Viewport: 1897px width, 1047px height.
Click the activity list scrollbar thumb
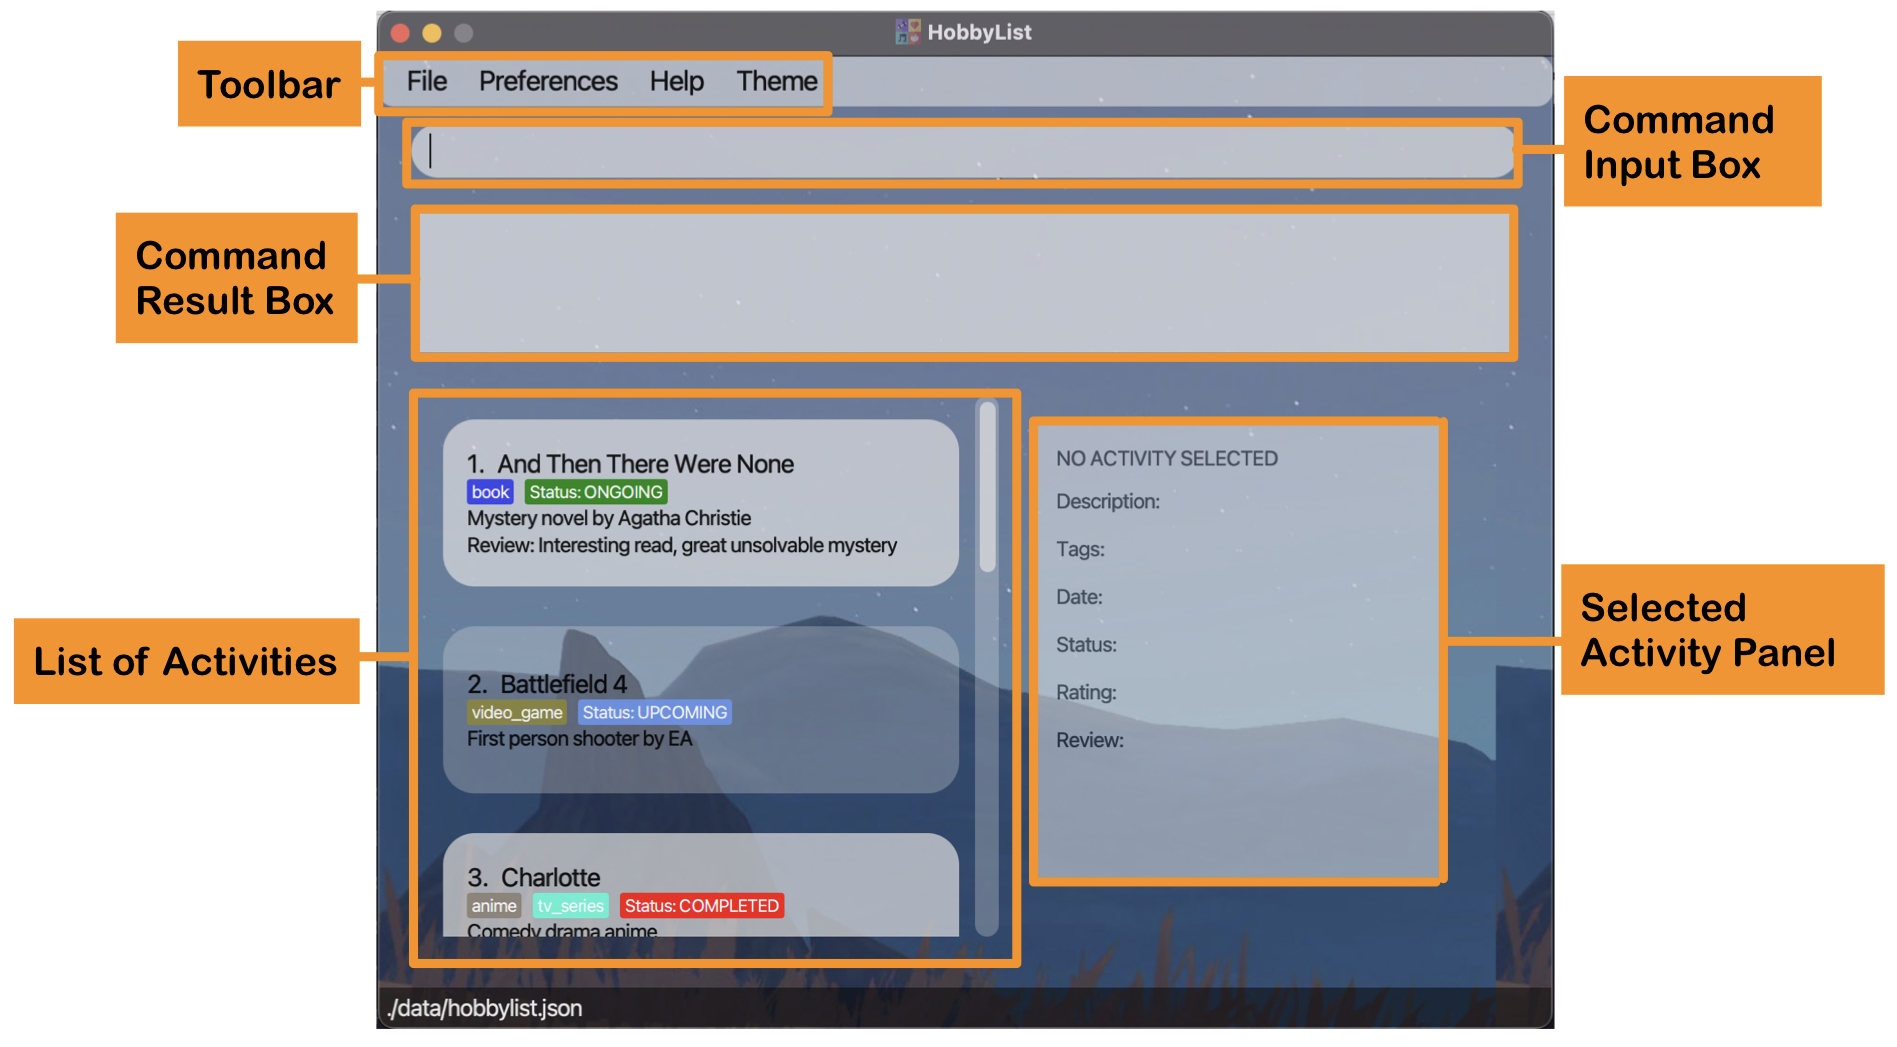(x=988, y=487)
